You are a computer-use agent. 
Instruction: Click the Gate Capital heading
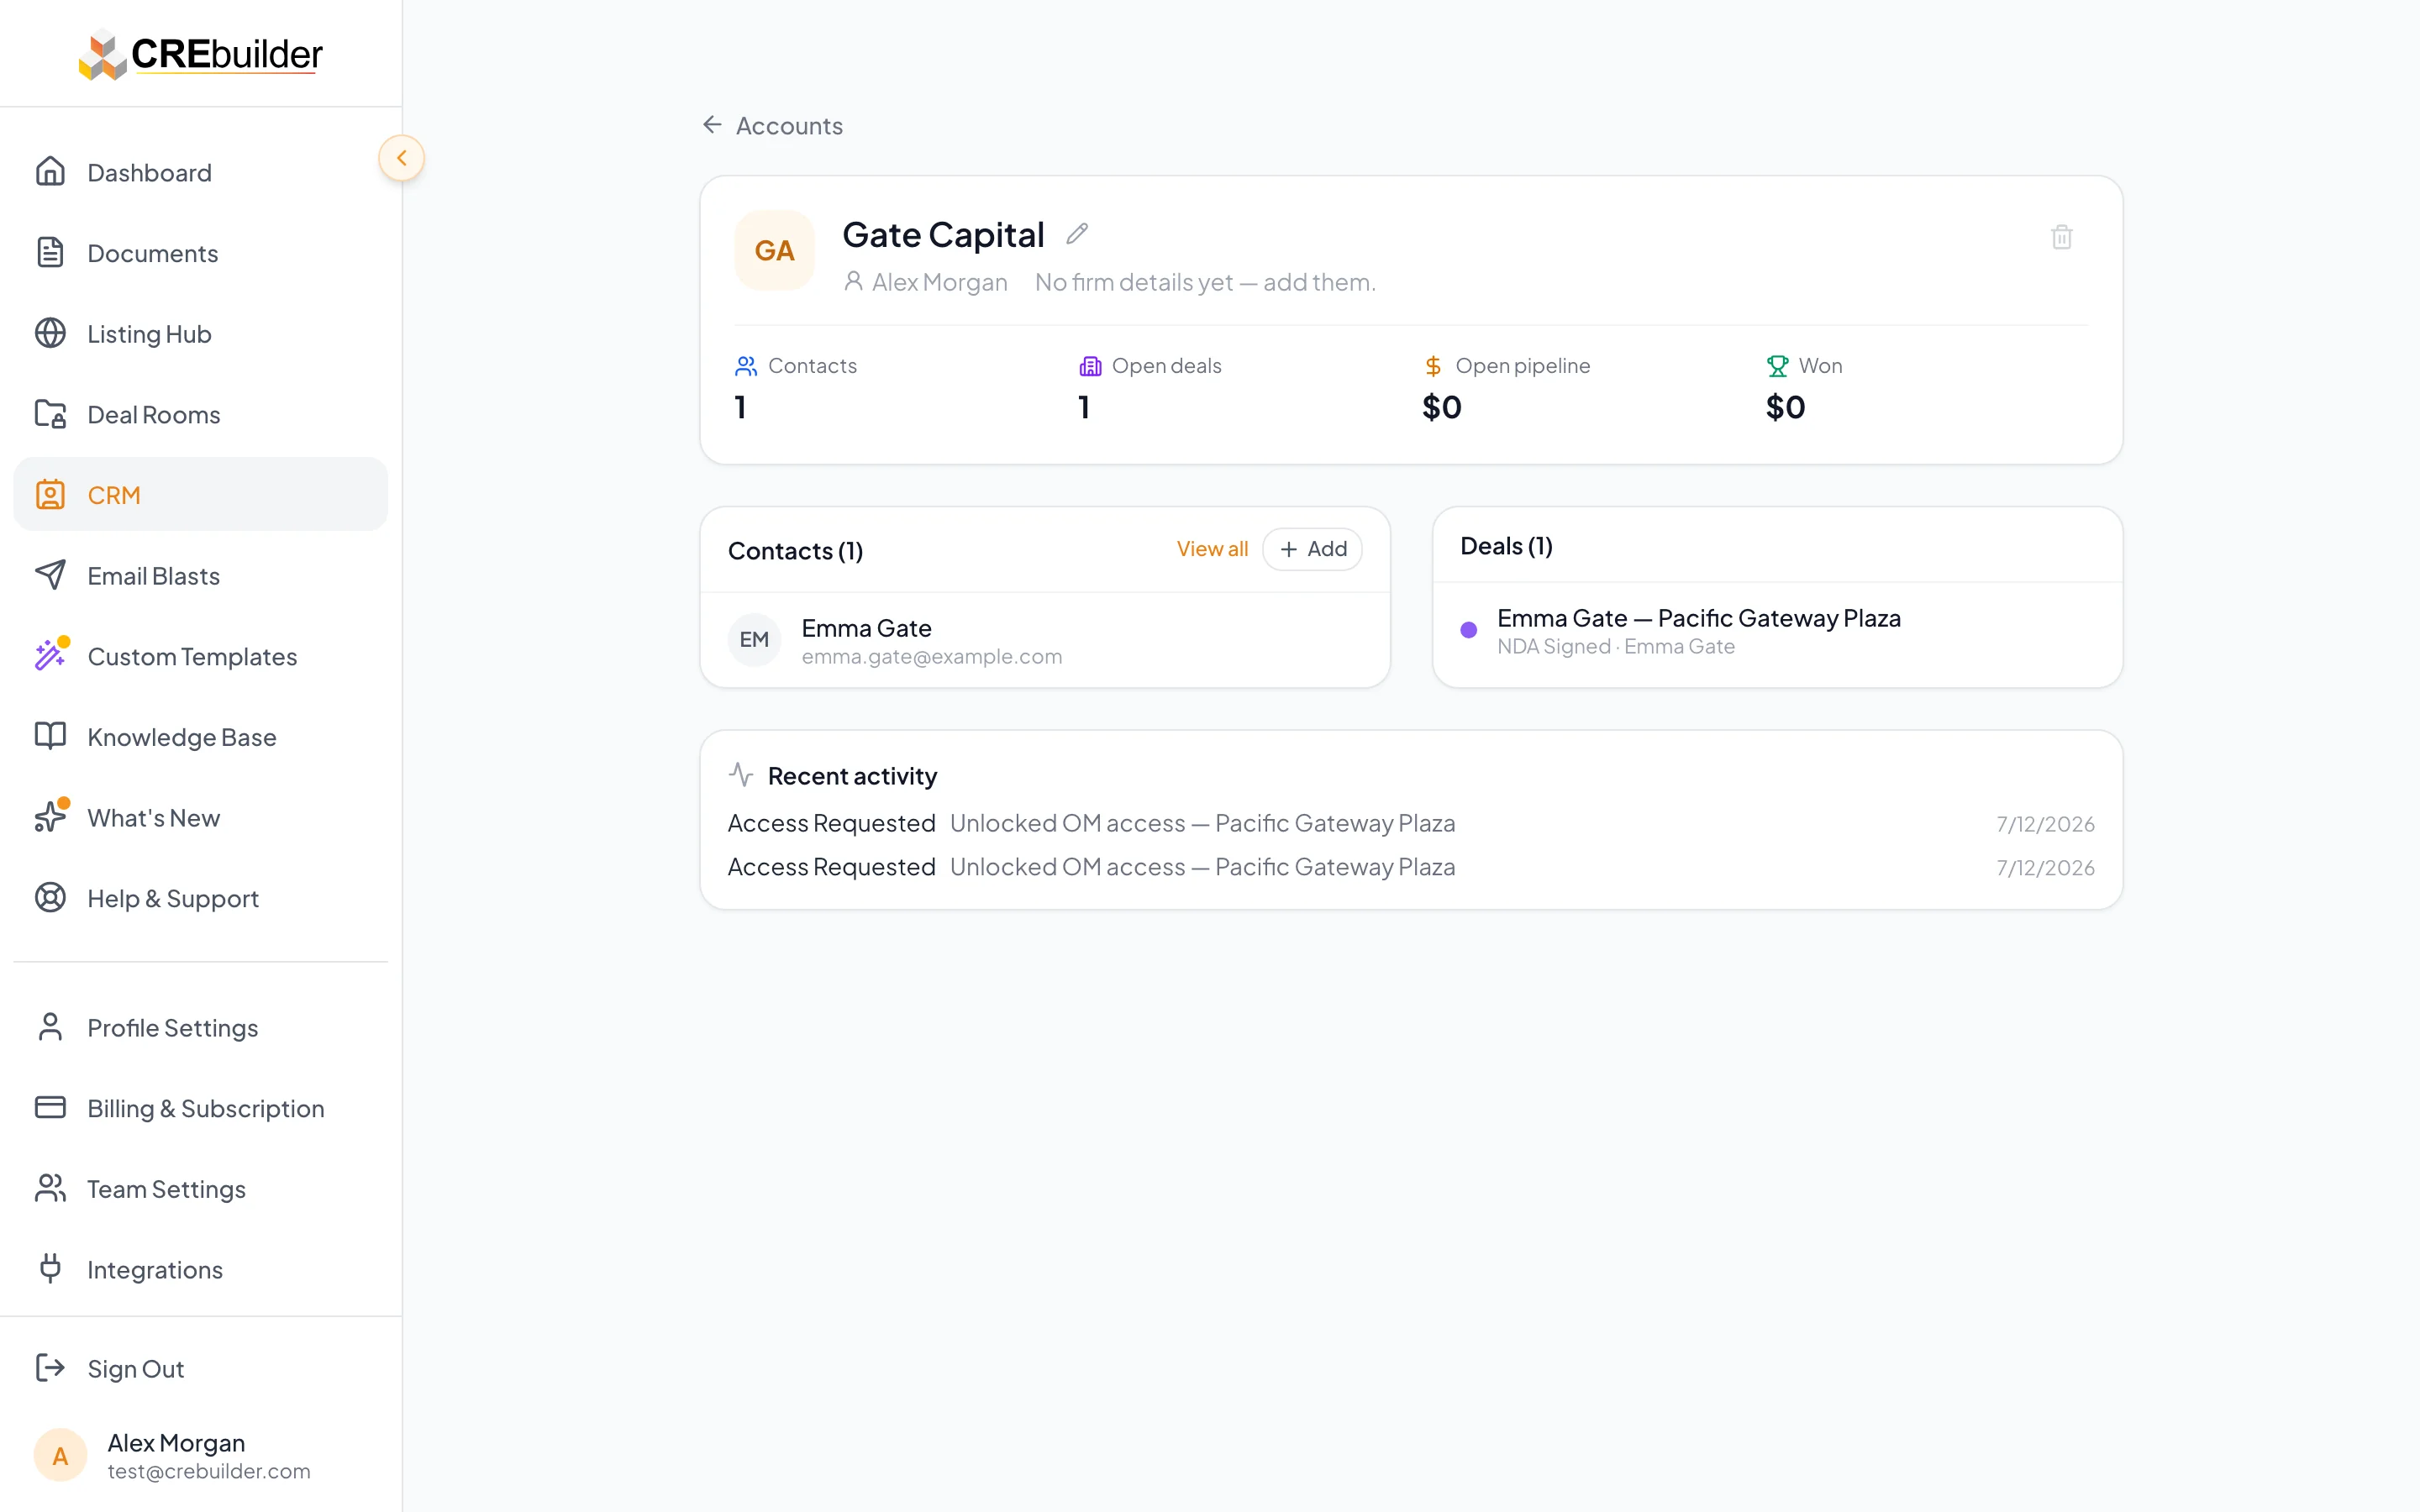point(943,235)
